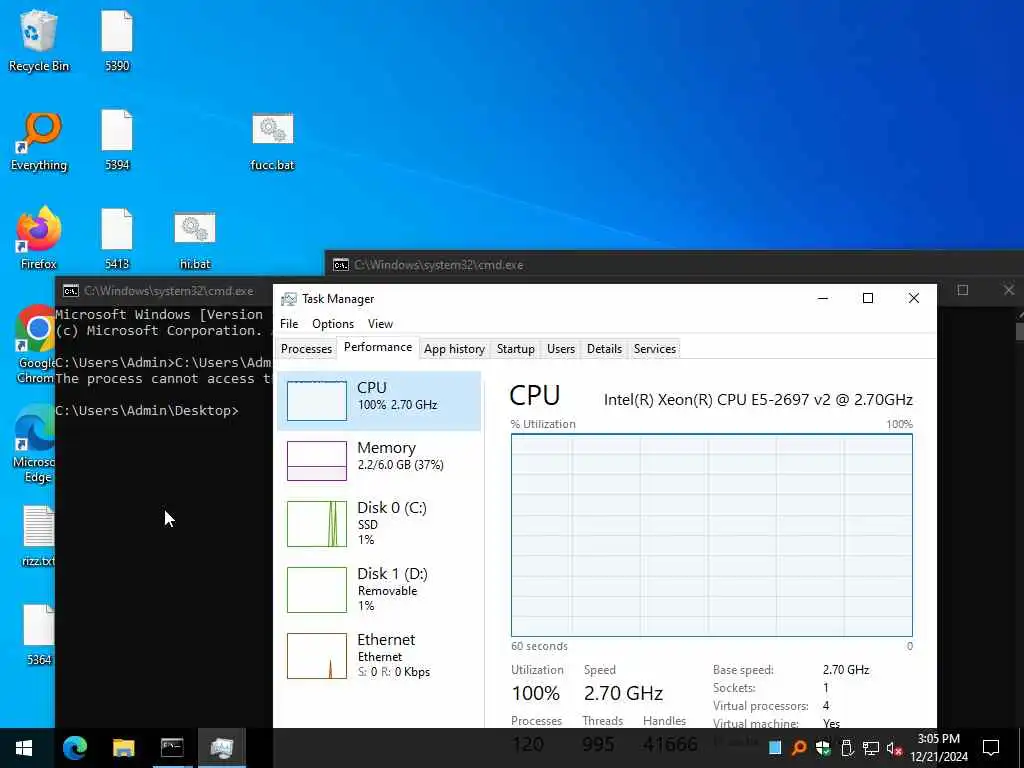Click the Virtual processors value 4
The width and height of the screenshot is (1024, 768).
coord(826,705)
